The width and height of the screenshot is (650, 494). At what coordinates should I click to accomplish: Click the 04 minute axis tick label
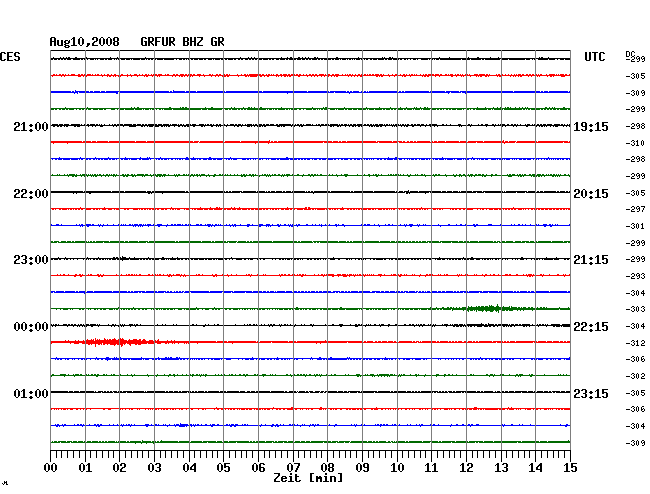(x=189, y=467)
